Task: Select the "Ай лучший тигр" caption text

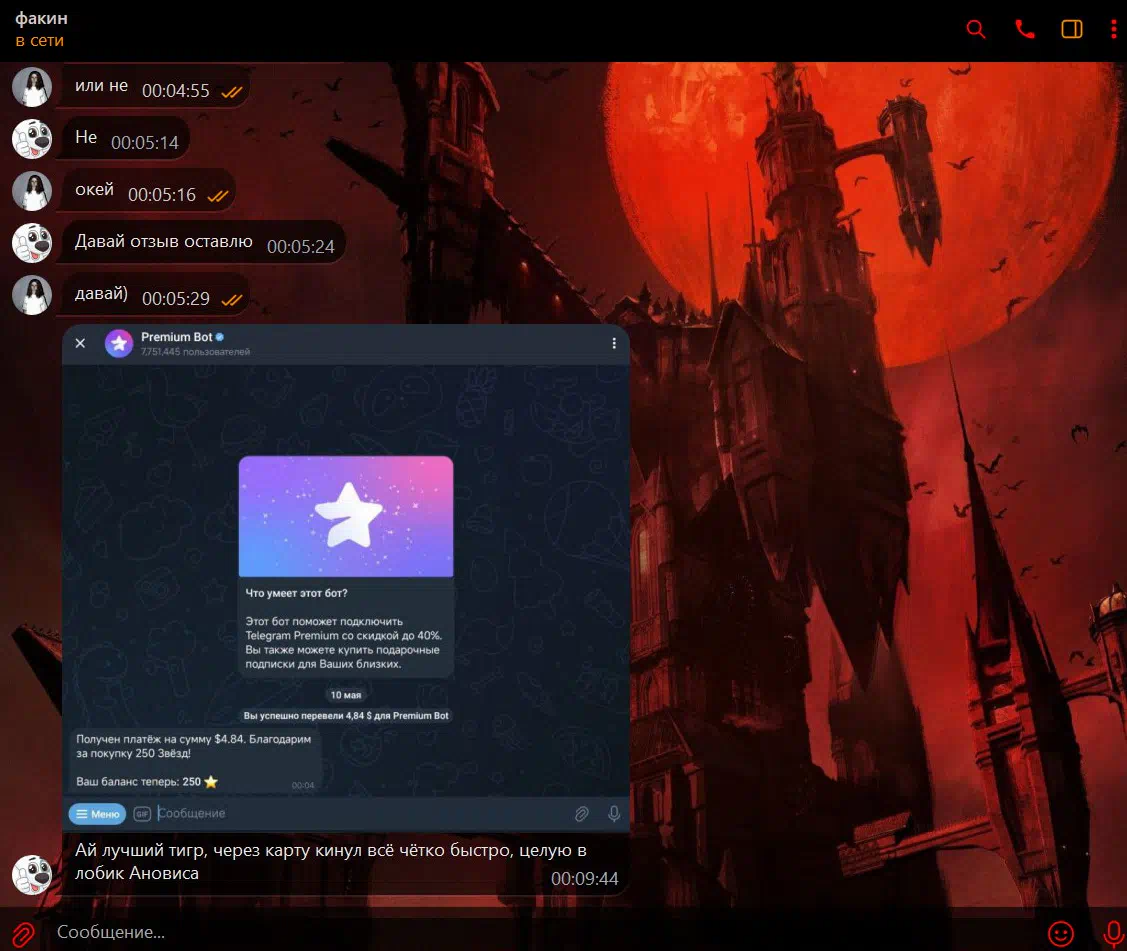Action: tap(331, 861)
